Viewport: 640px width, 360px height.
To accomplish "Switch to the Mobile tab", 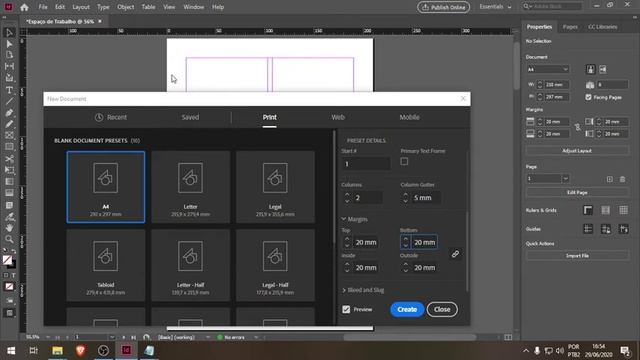I will click(x=409, y=118).
